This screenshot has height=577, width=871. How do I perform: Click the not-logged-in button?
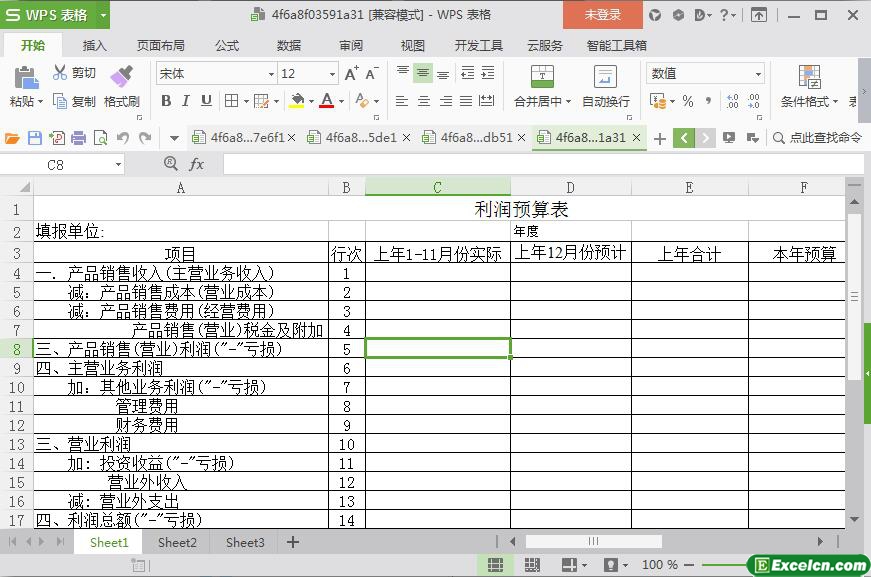pyautogui.click(x=603, y=15)
